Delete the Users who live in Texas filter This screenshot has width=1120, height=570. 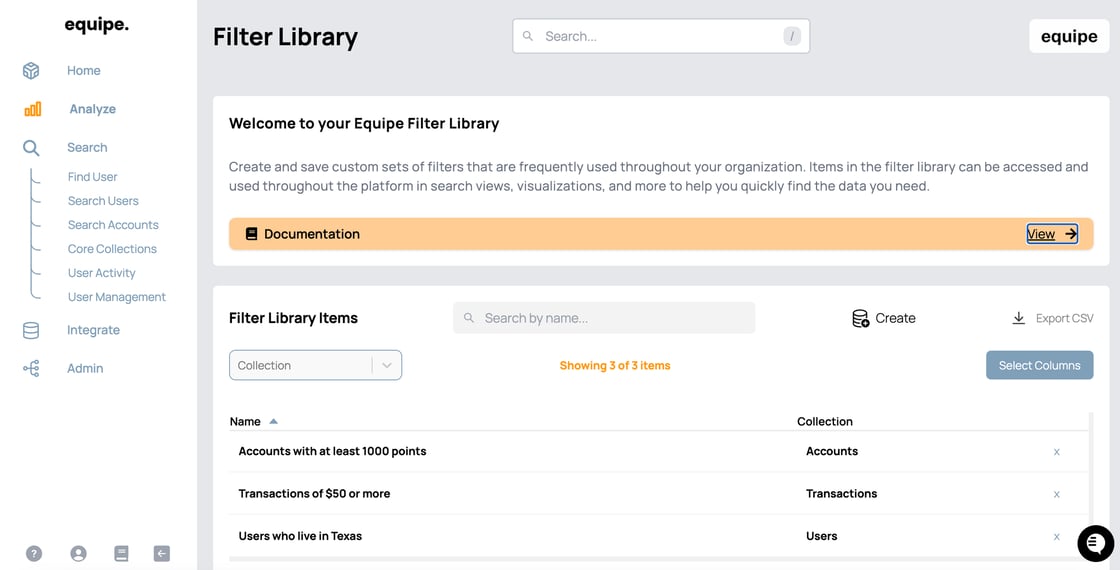[1056, 537]
